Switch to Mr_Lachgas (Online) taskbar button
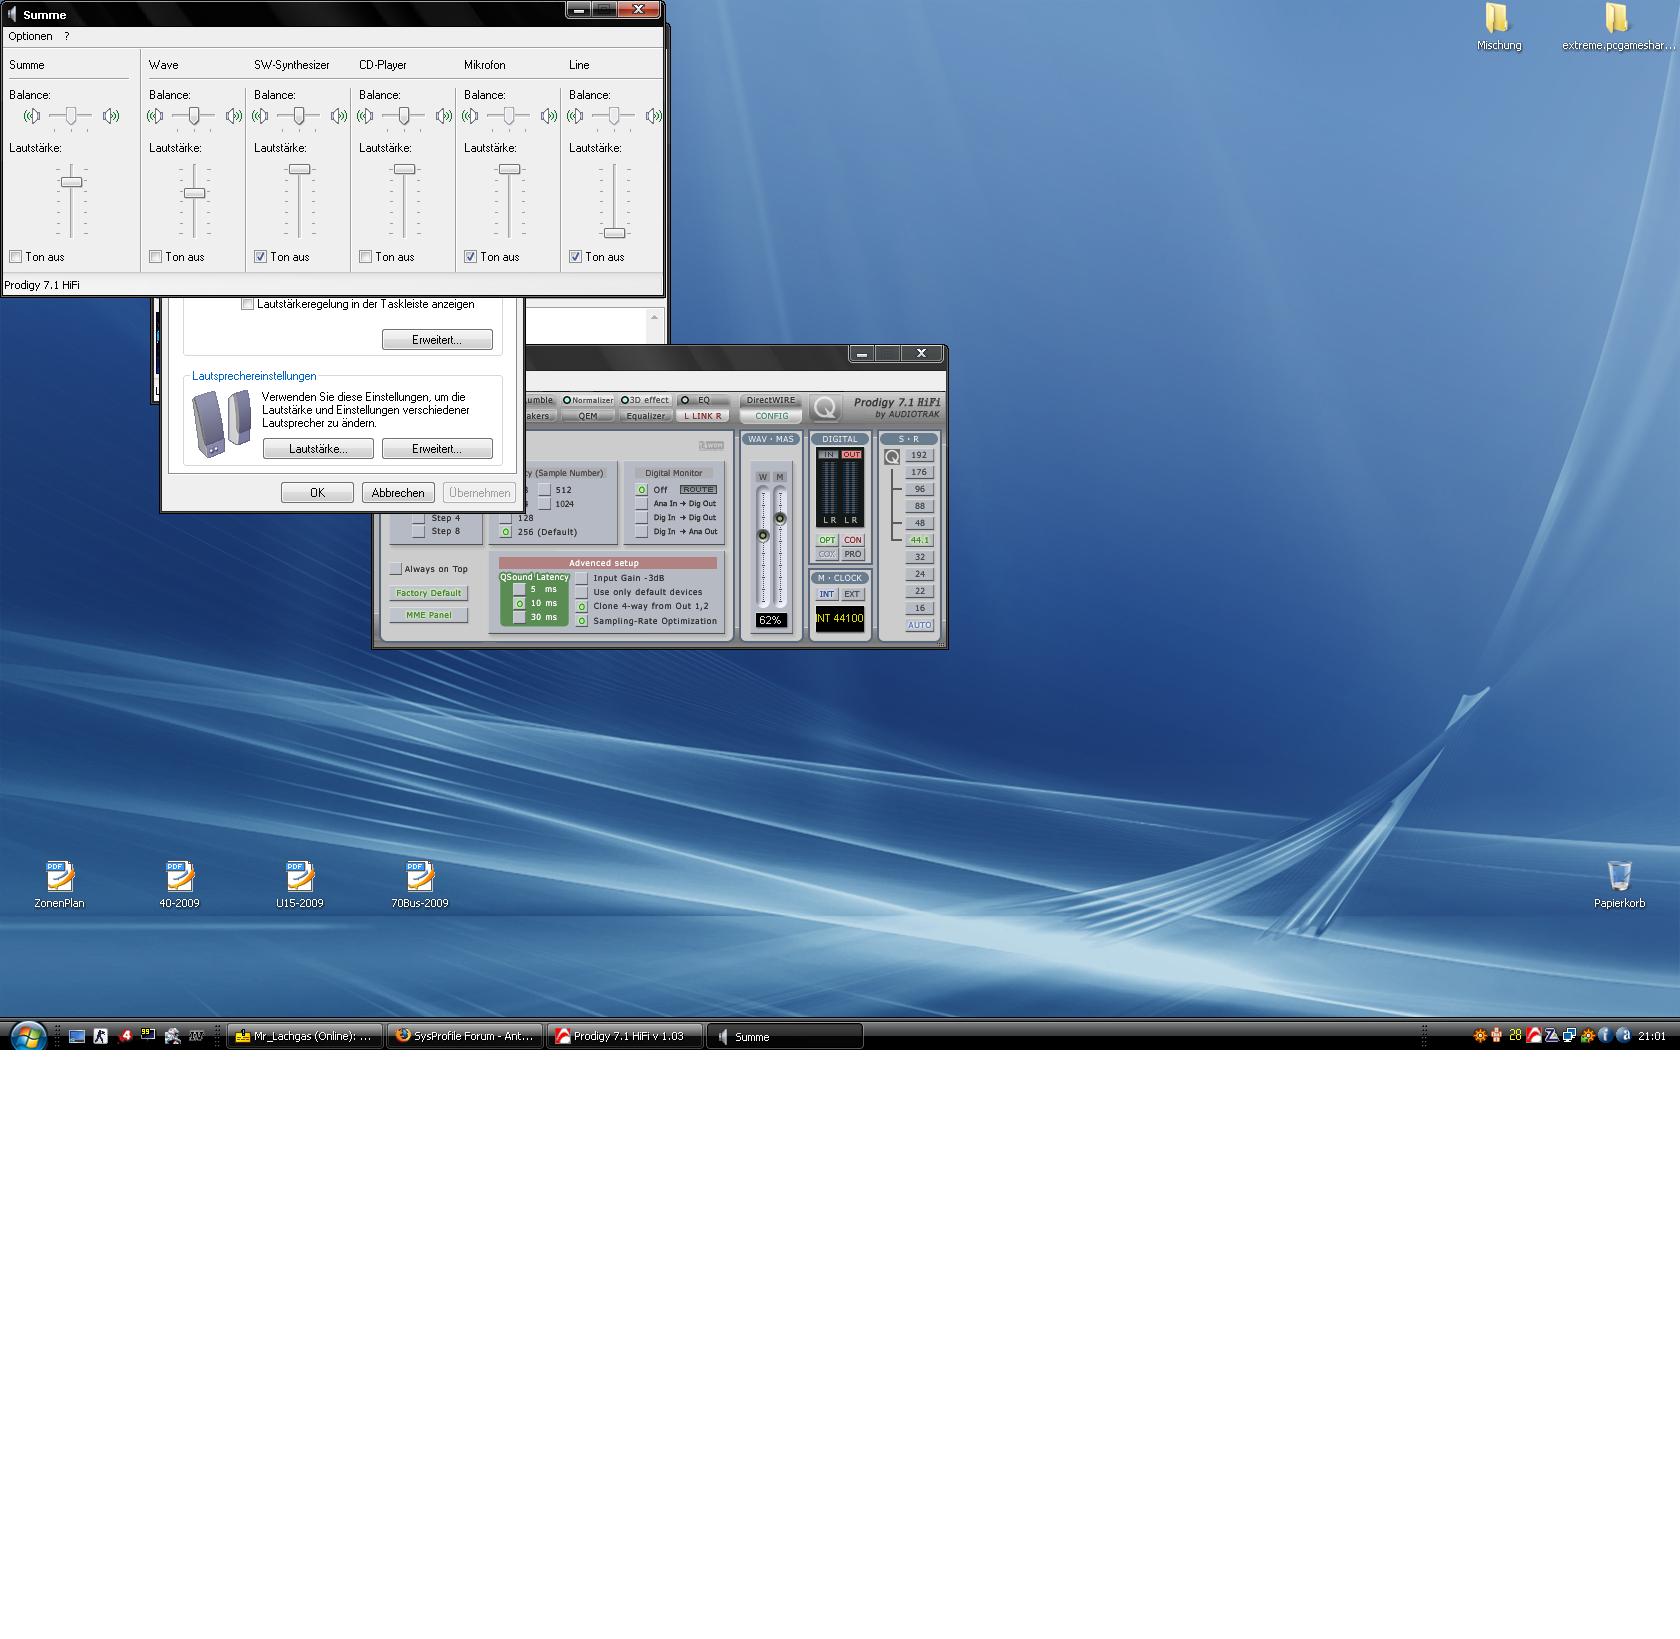This screenshot has width=1680, height=1639. (305, 1036)
